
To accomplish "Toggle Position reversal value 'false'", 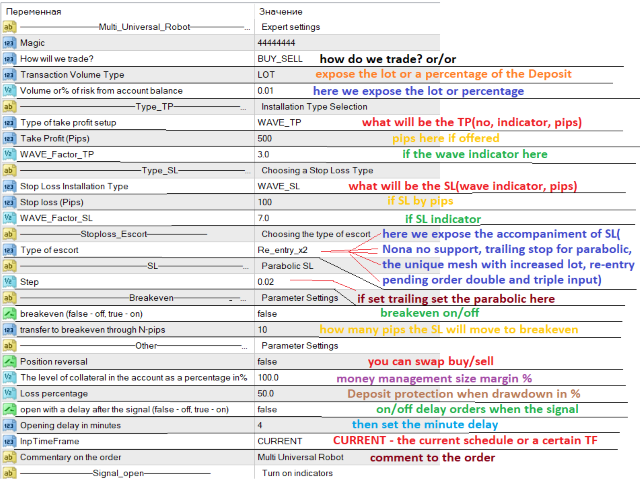I will click(267, 362).
